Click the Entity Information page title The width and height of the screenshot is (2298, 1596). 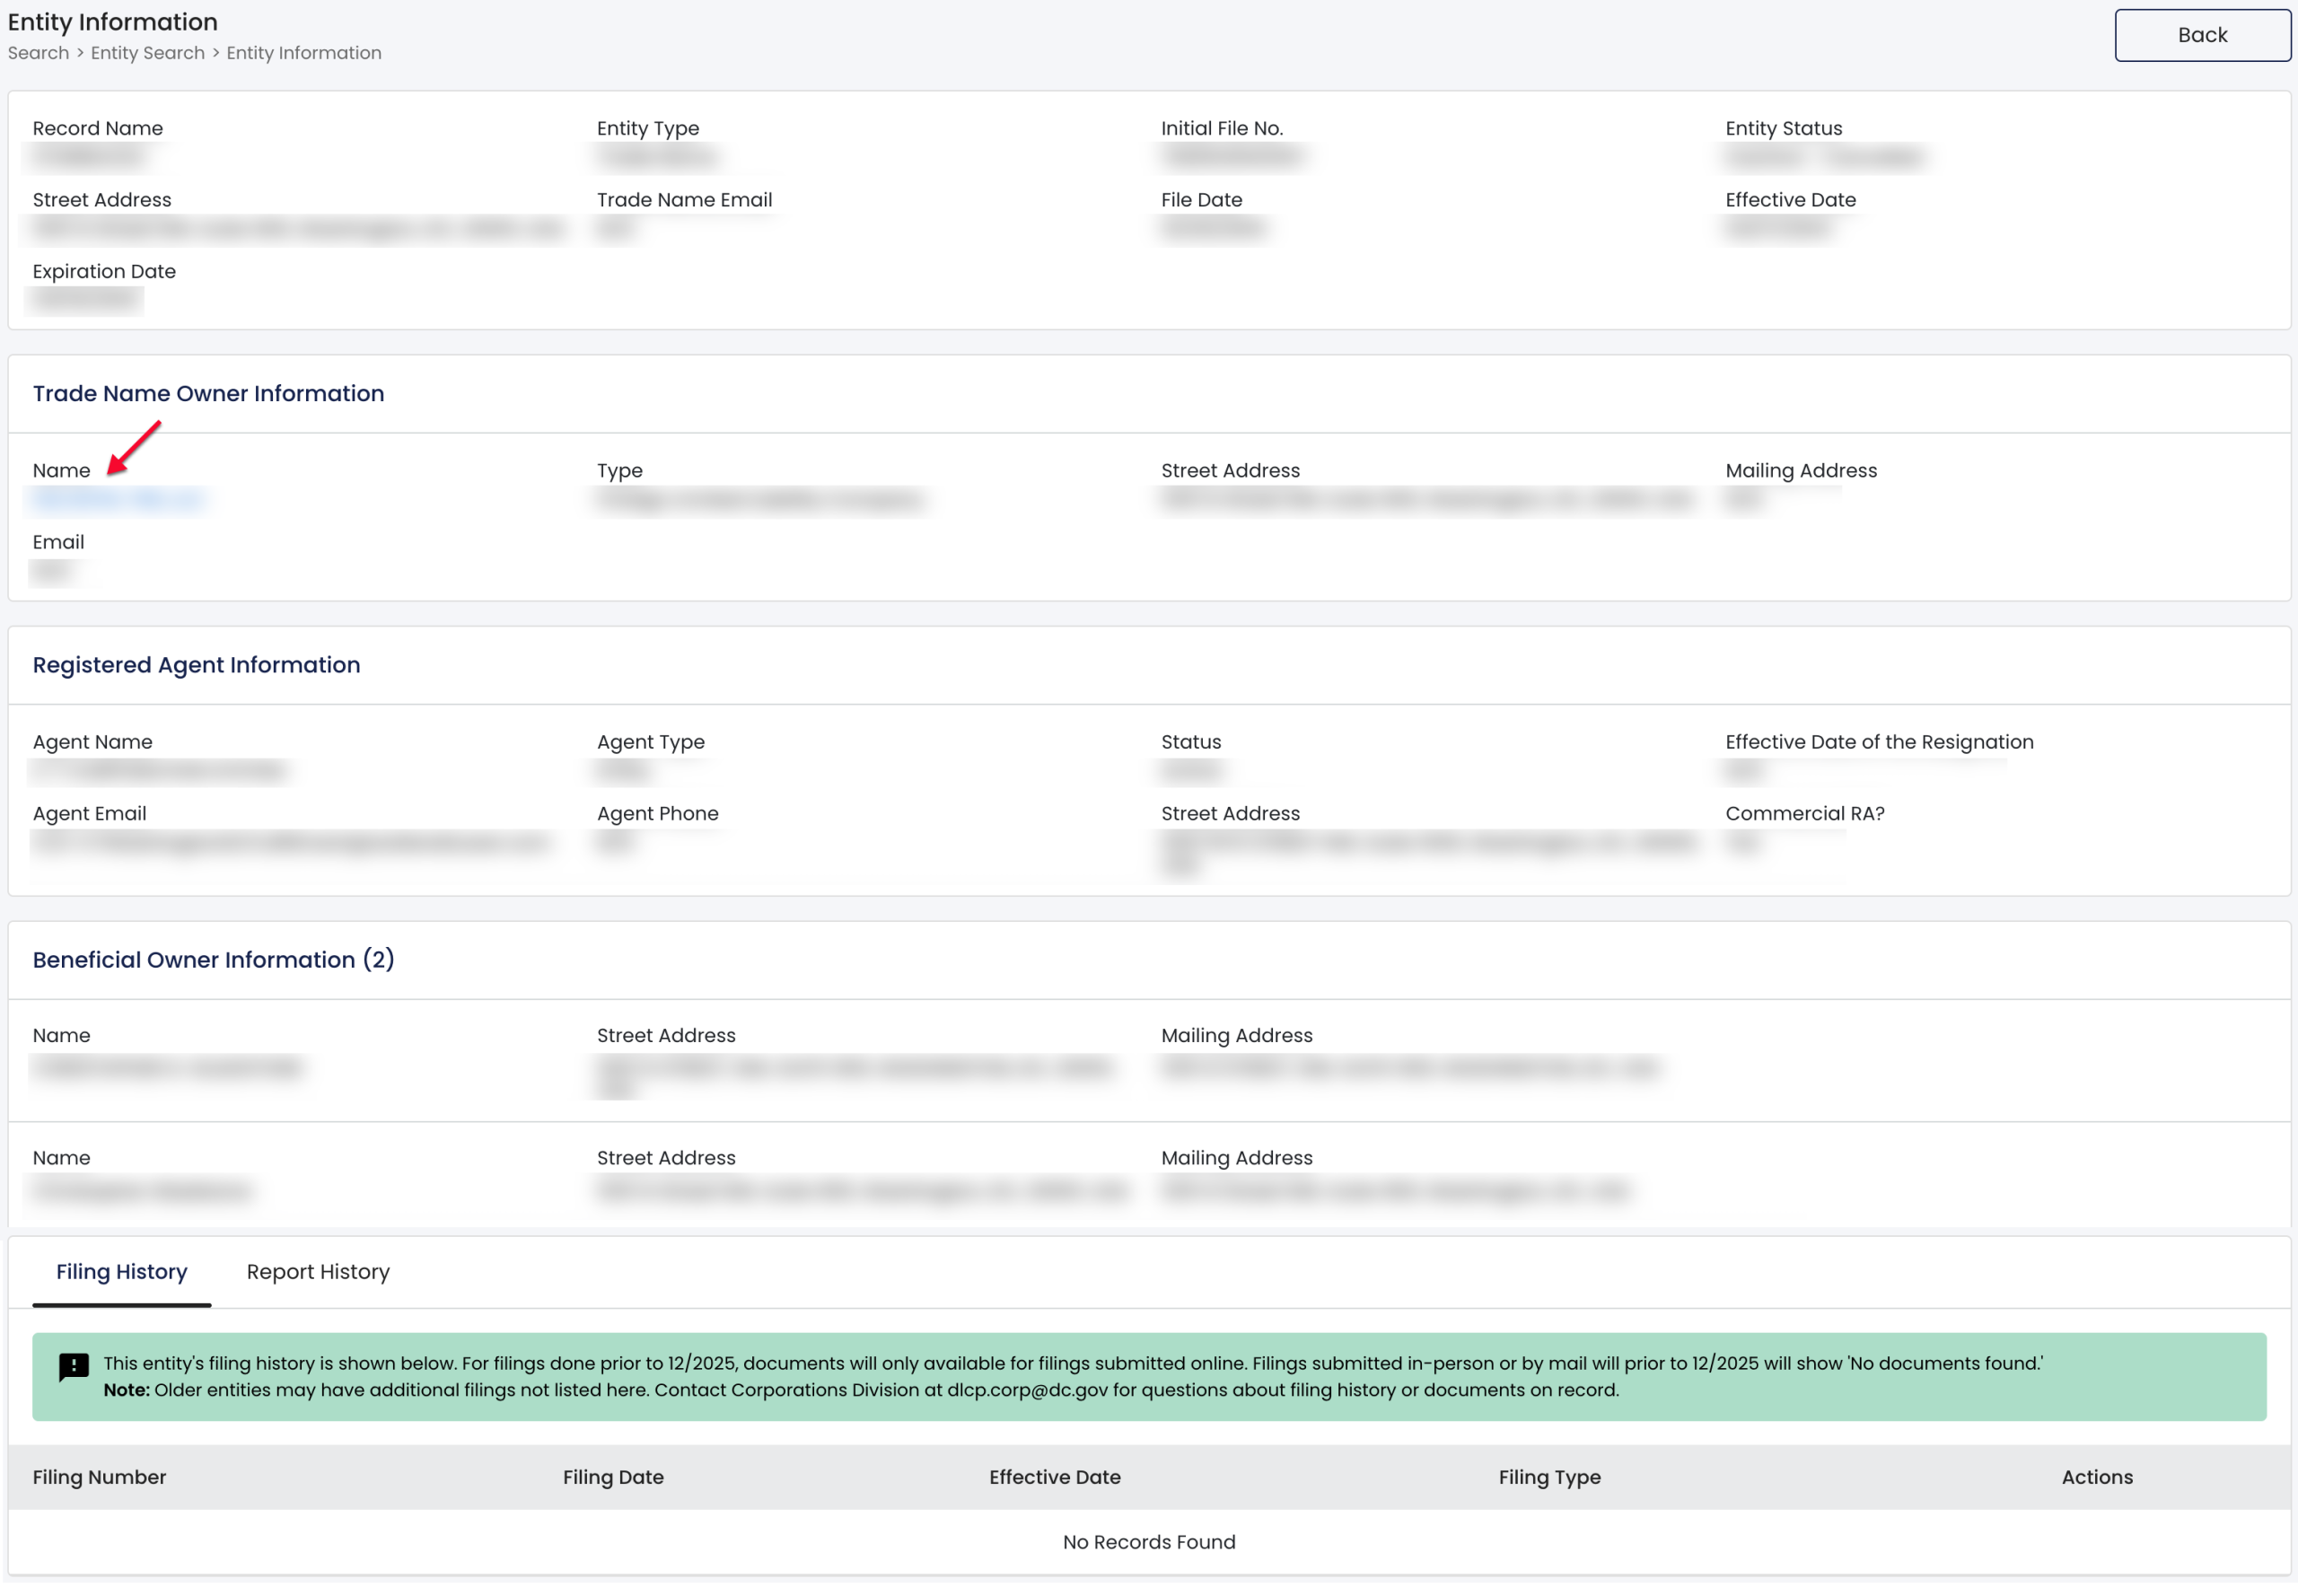(x=112, y=22)
